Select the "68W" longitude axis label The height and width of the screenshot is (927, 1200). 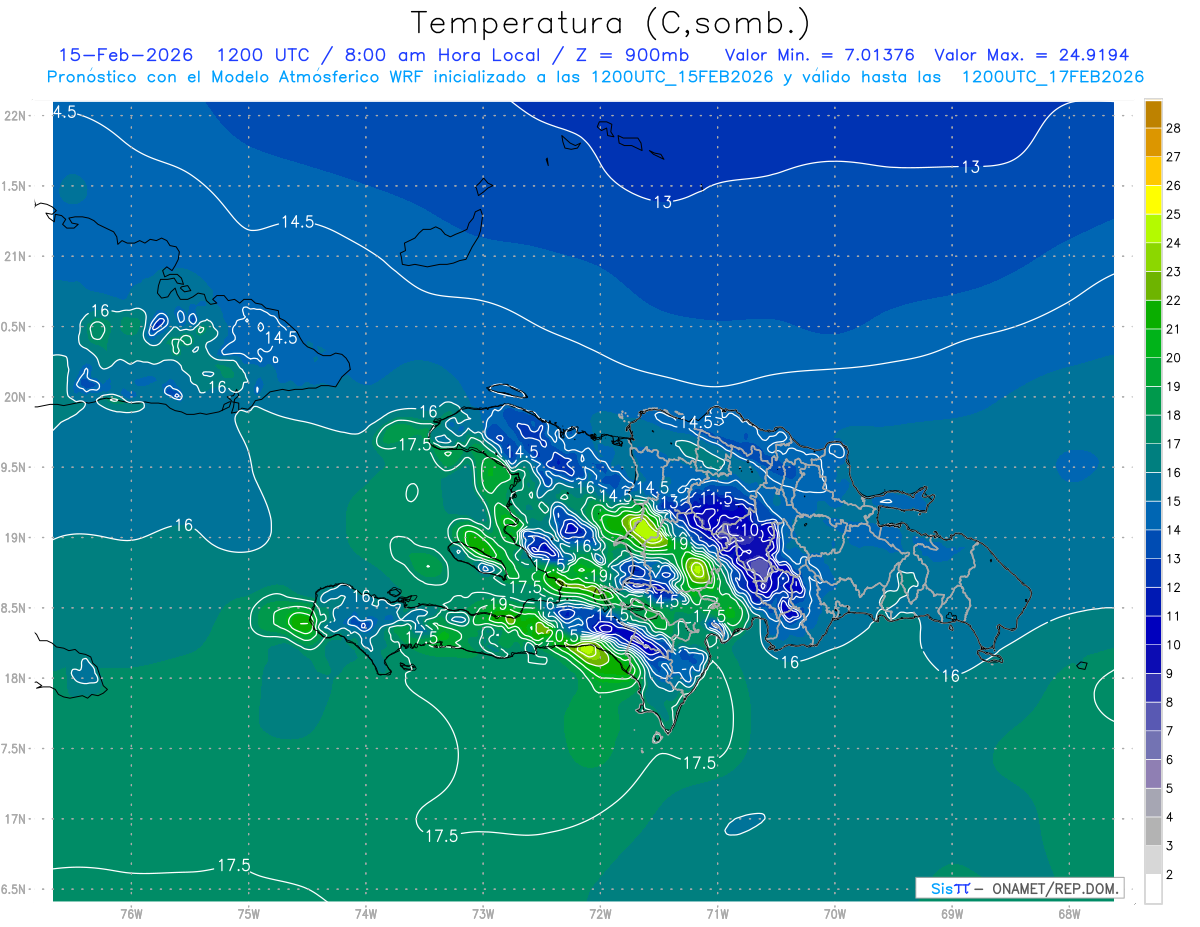point(1068,913)
